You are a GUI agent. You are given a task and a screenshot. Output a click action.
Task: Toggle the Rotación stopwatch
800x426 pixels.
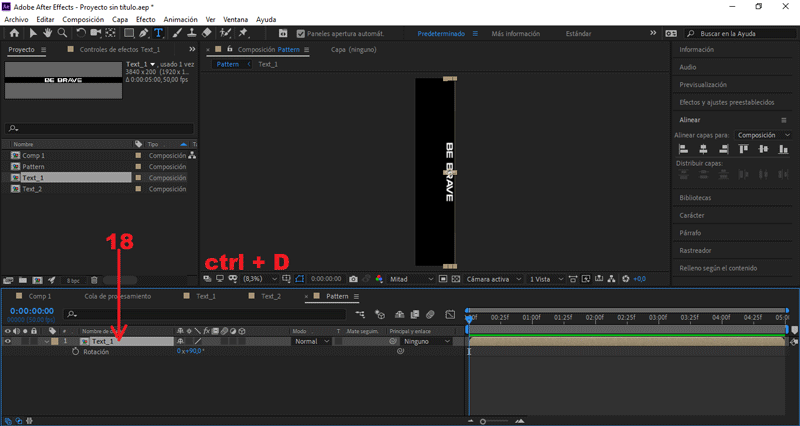[x=76, y=352]
